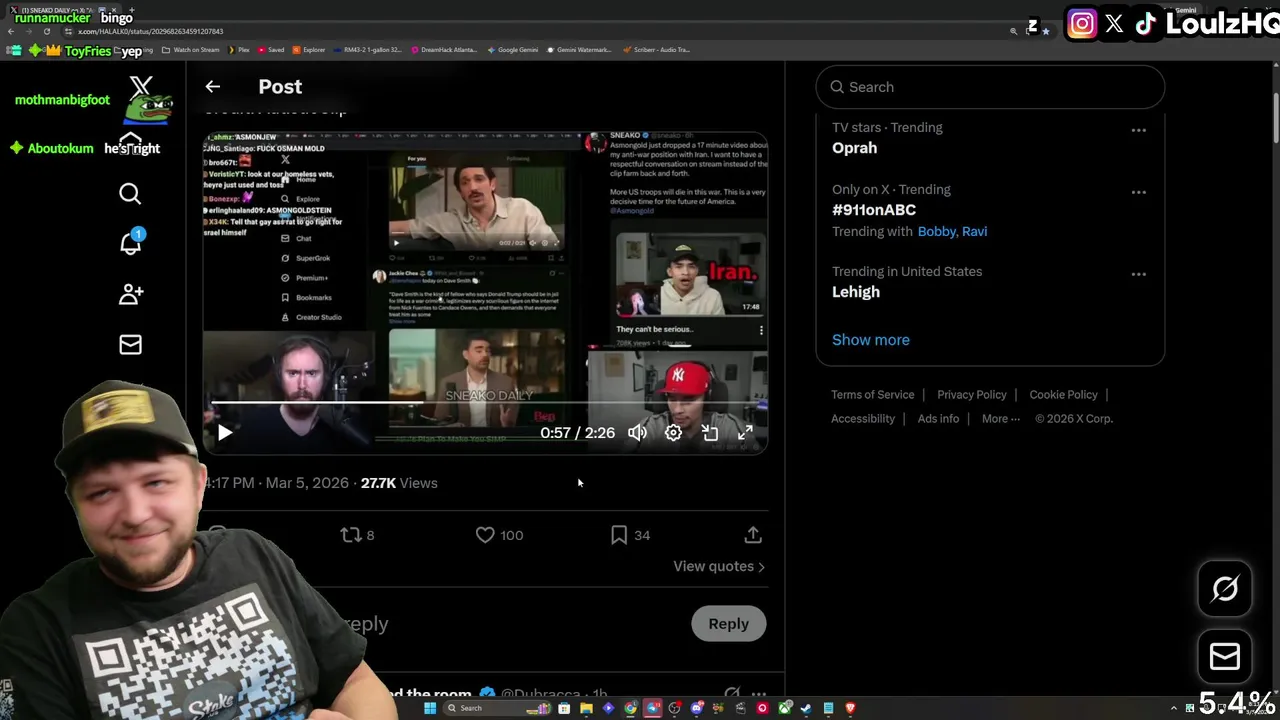1280x720 pixels.
Task: Open the Bobby, Ravi trending link
Action: coord(952,231)
